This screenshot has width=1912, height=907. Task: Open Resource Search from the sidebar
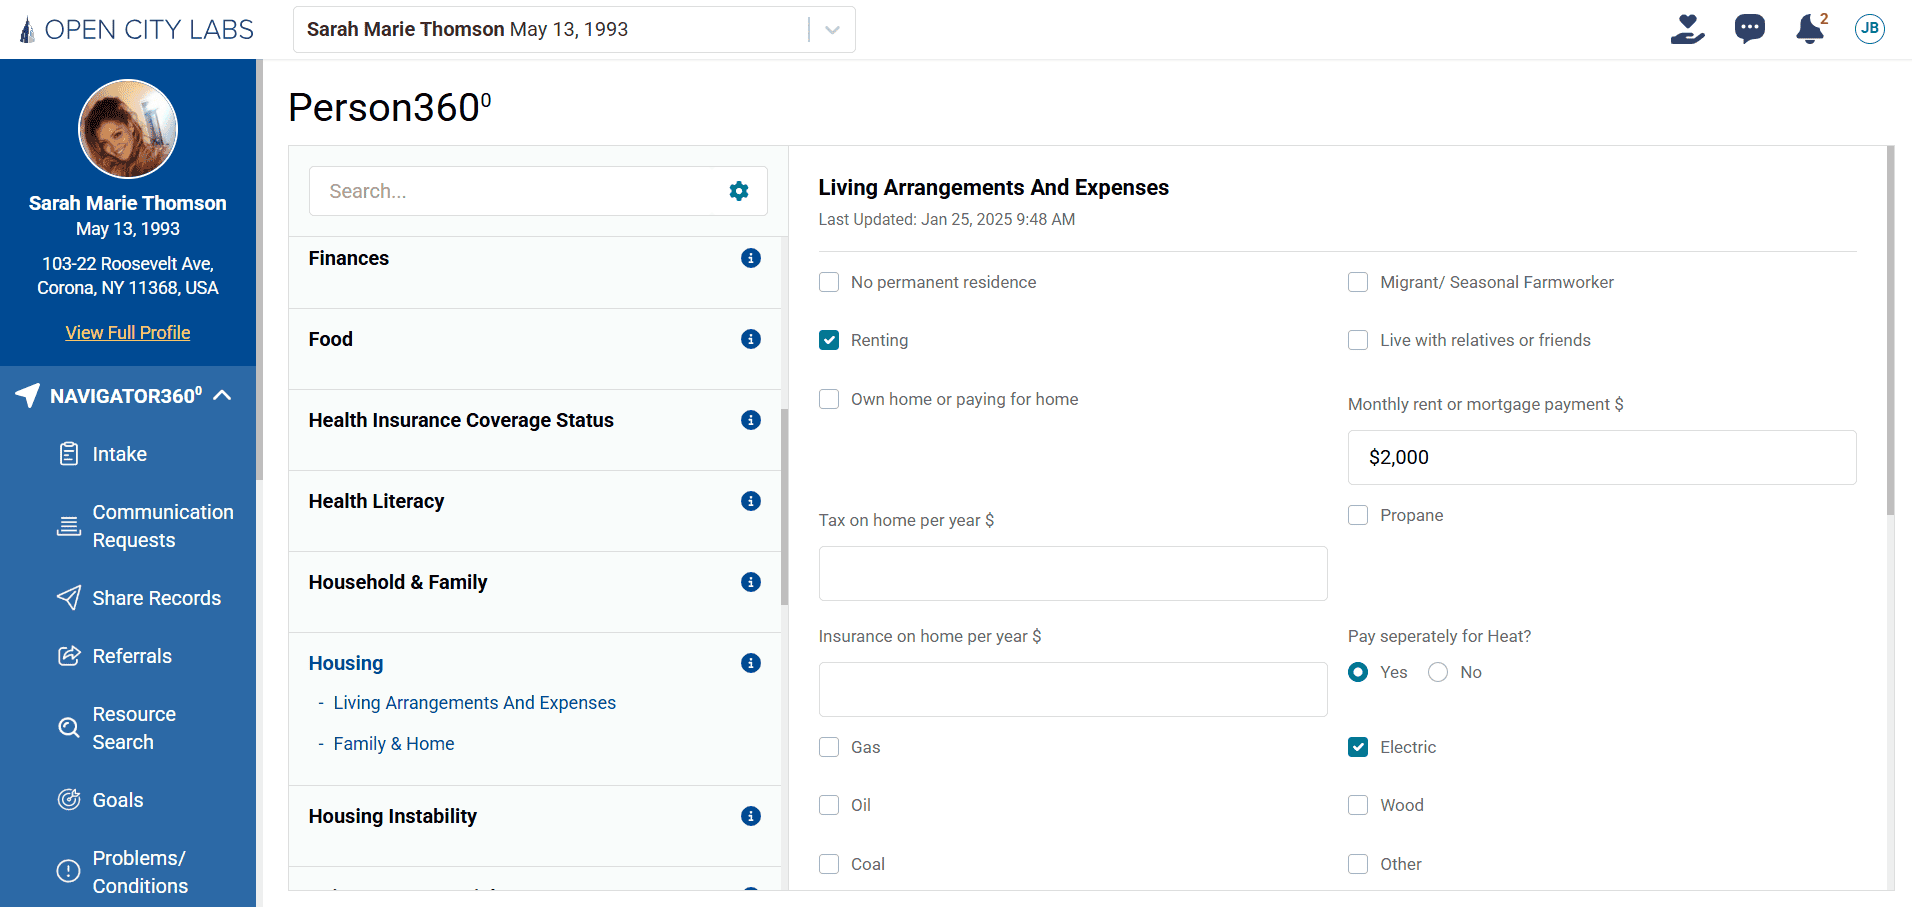[x=133, y=727]
